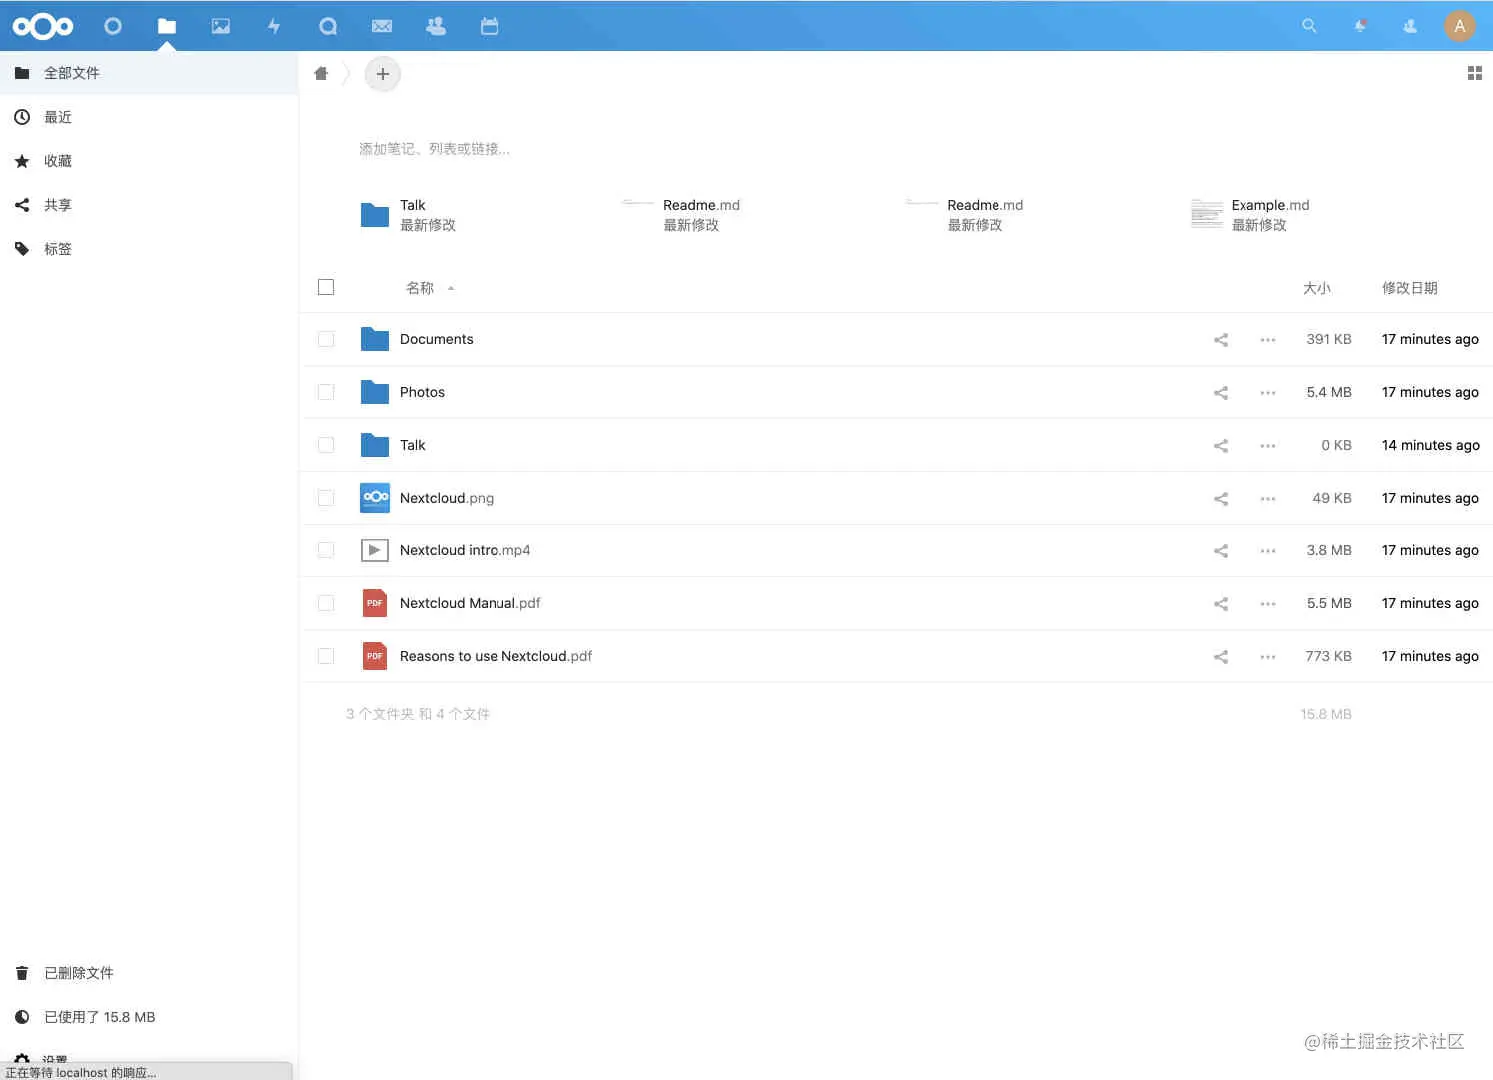Click the search magnifier icon
Image resolution: width=1493 pixels, height=1080 pixels.
(x=1309, y=26)
